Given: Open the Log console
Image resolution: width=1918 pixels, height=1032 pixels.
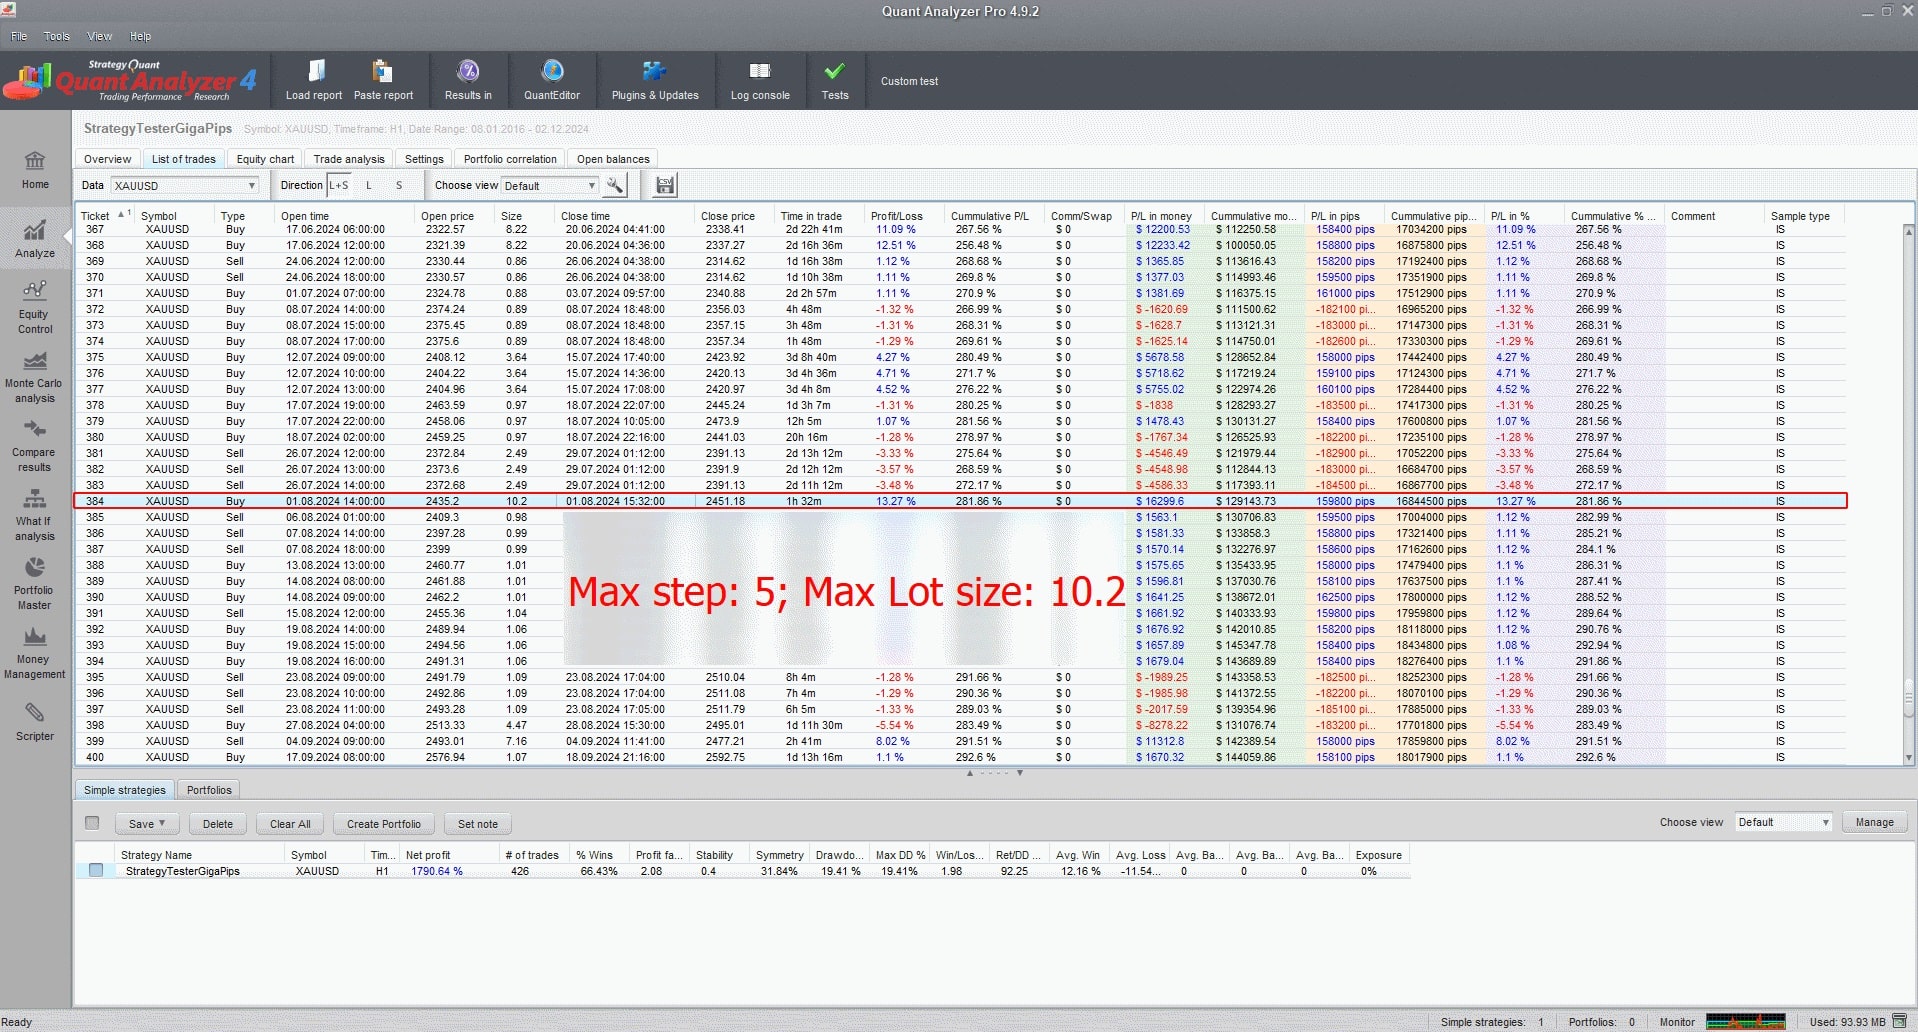Looking at the screenshot, I should point(760,80).
